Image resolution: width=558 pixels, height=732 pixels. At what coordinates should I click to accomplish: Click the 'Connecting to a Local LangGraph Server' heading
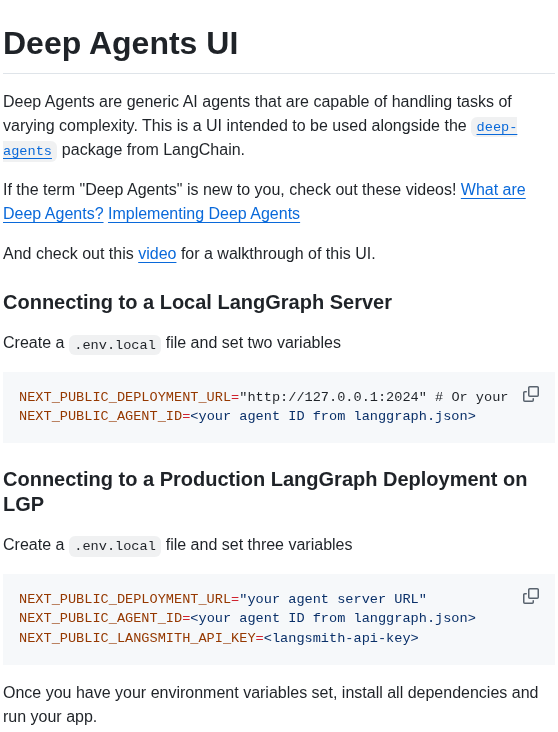198,302
